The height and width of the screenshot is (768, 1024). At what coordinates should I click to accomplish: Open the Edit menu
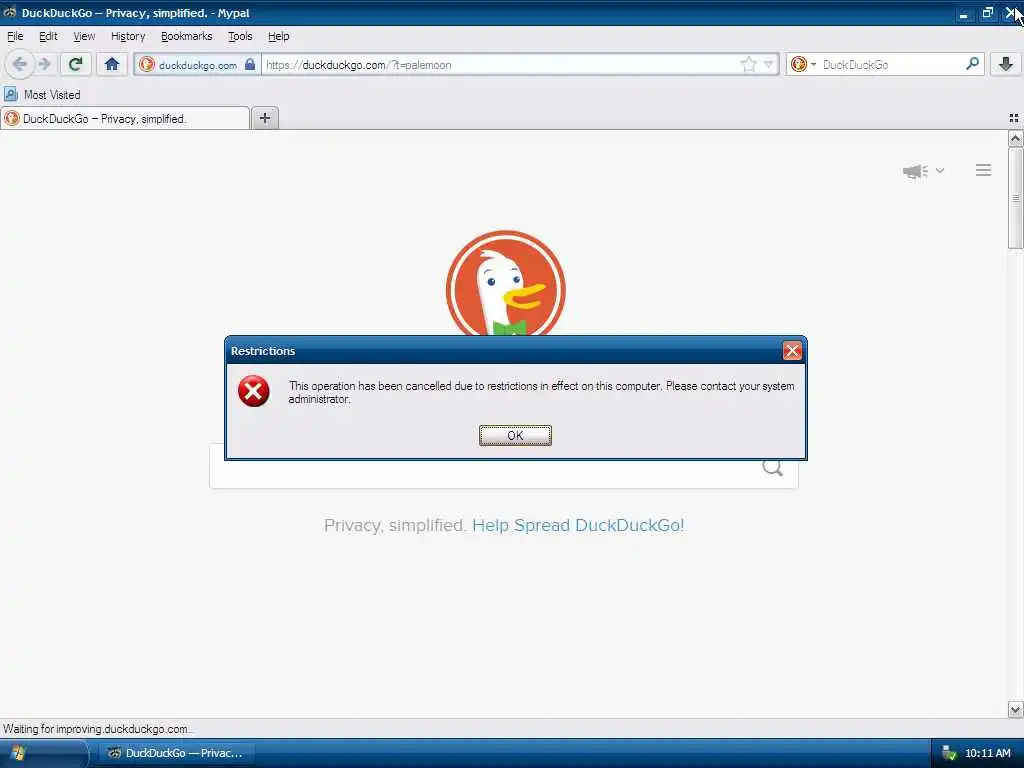(48, 36)
